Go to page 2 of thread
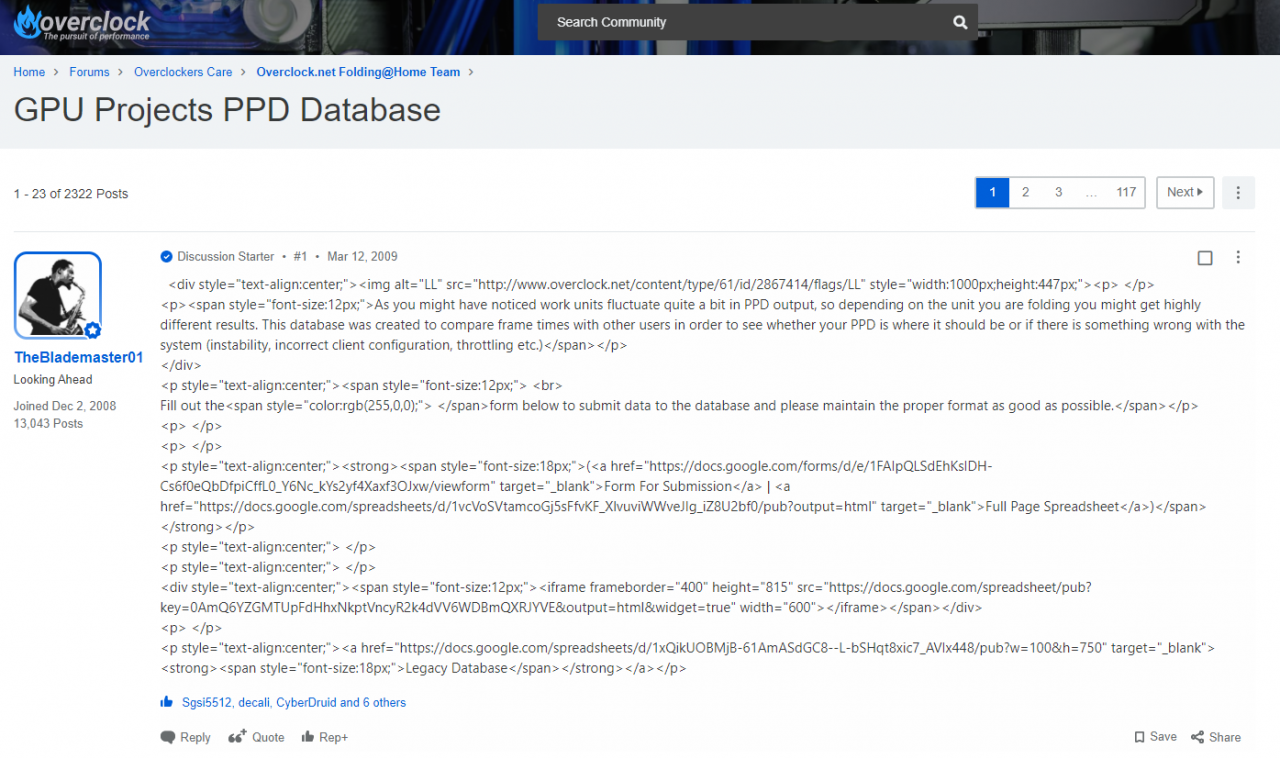The width and height of the screenshot is (1280, 759). pyautogui.click(x=1025, y=193)
